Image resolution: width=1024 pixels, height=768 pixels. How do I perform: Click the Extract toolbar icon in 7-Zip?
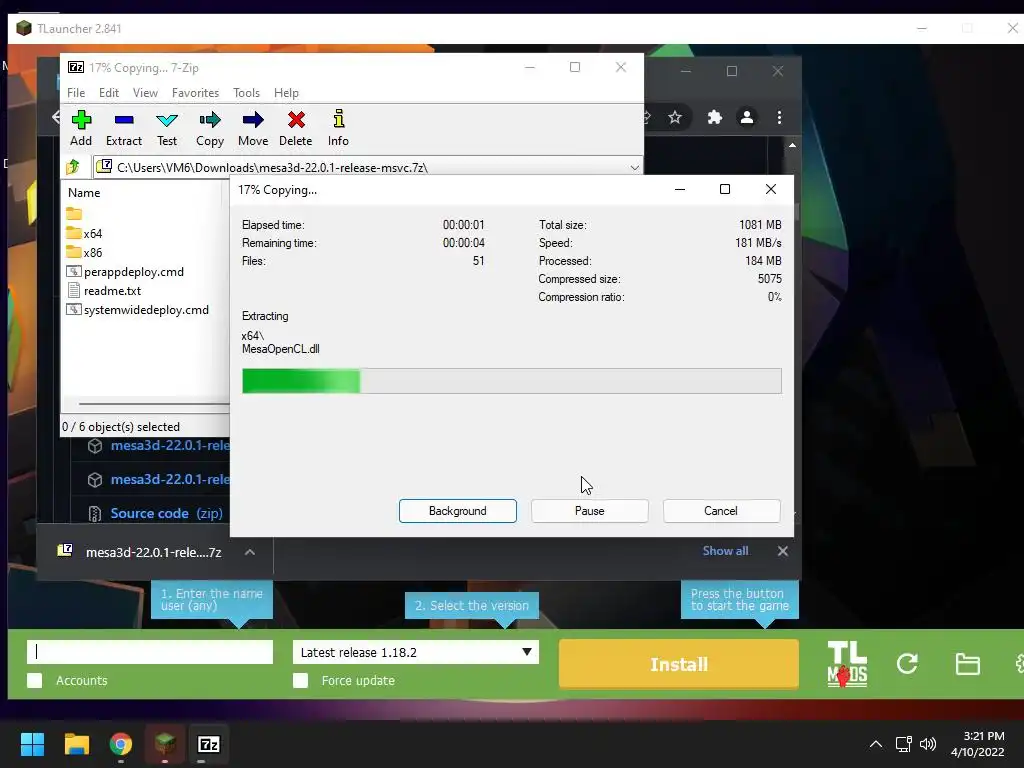123,128
